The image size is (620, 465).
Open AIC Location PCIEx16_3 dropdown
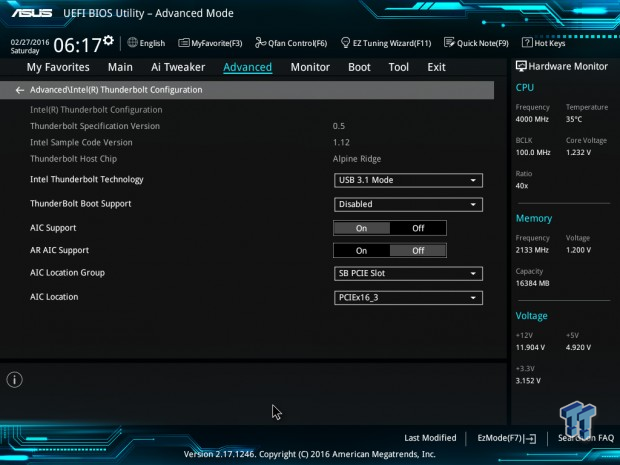[408, 298]
